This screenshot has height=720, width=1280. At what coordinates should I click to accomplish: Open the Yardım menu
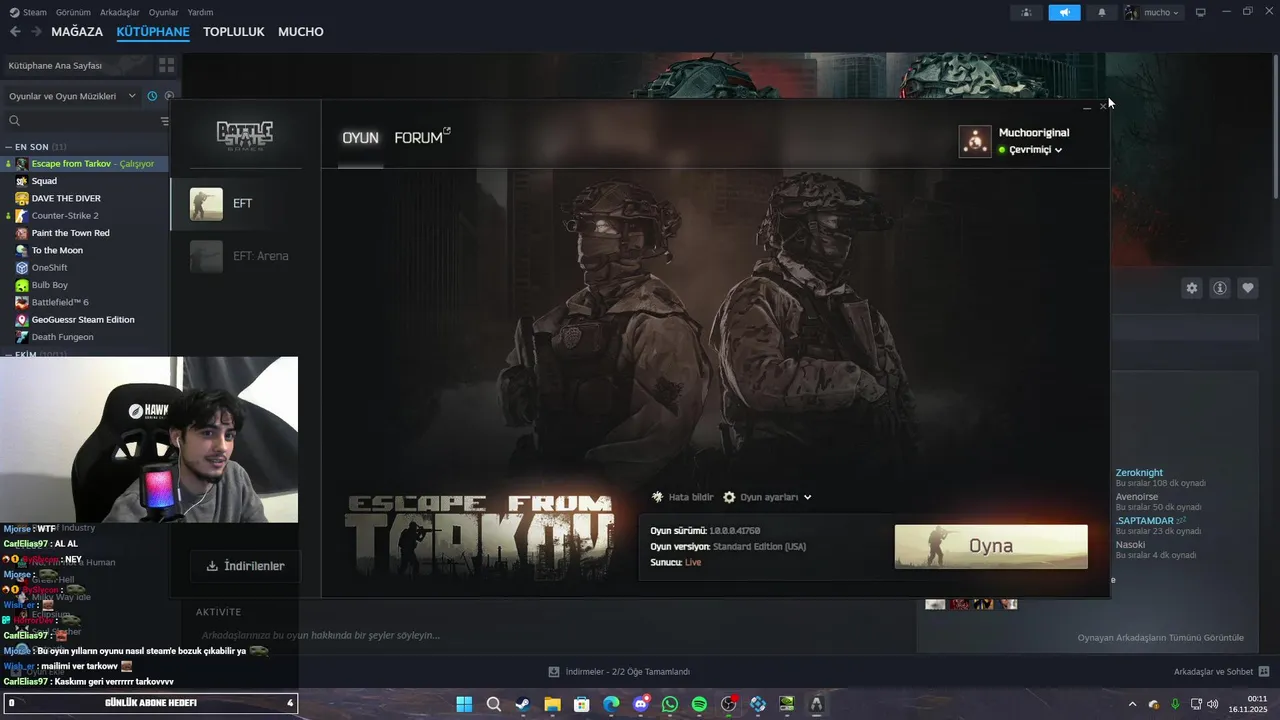point(200,12)
